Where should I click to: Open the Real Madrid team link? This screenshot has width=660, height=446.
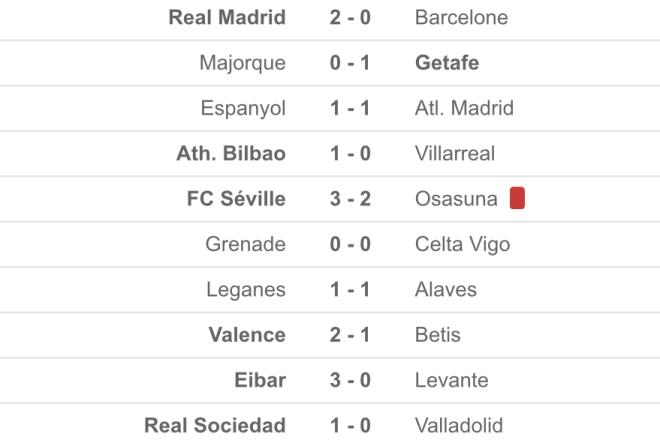(x=227, y=17)
